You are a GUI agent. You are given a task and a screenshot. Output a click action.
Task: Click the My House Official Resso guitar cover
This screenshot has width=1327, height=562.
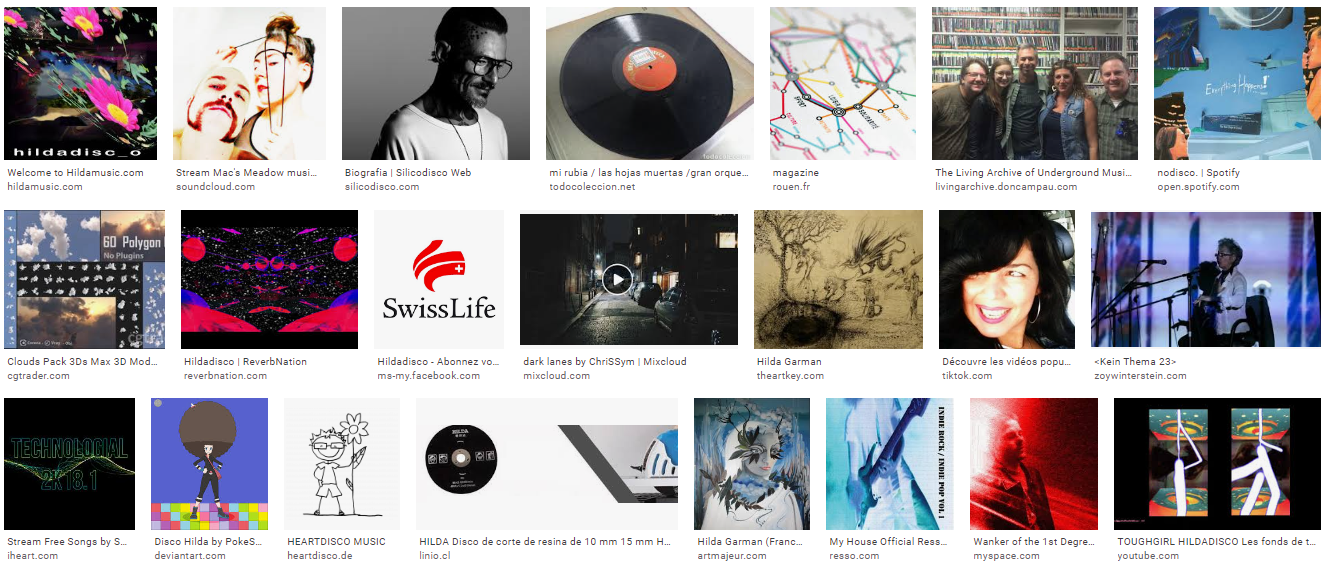[x=890, y=464]
